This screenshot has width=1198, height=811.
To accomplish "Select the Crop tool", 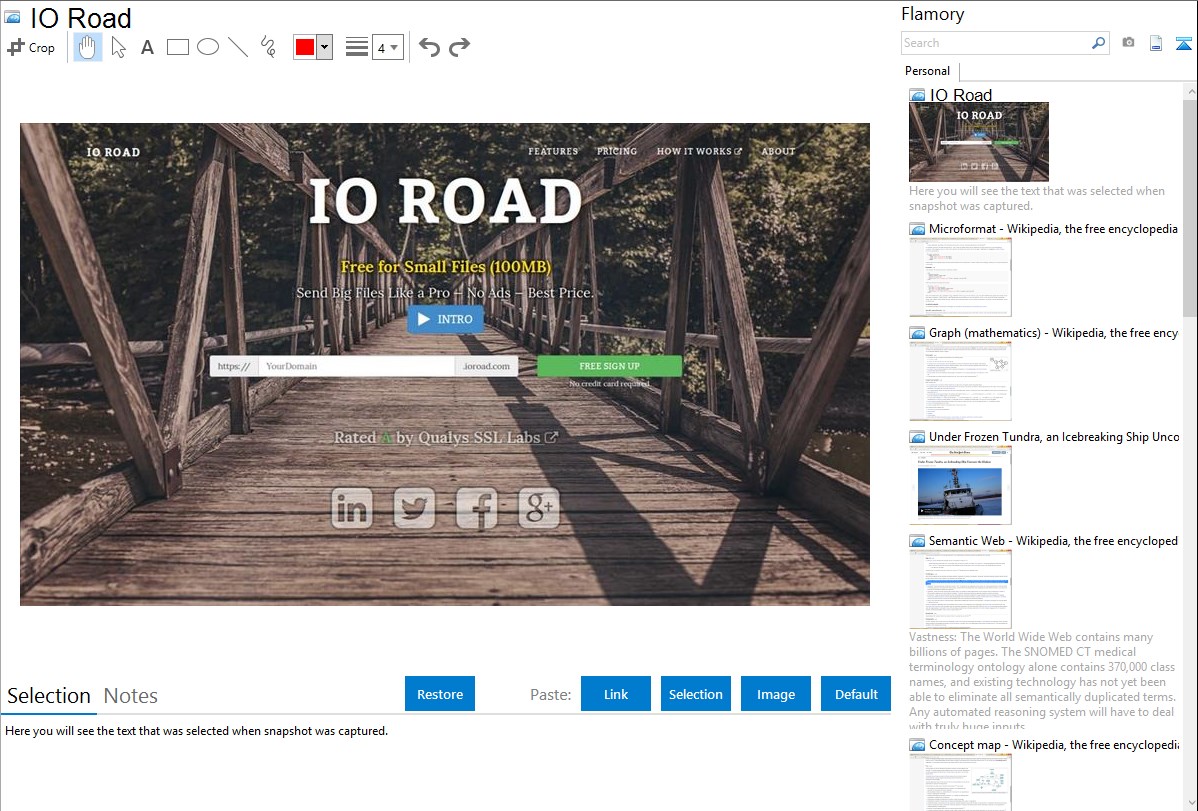I will (31, 47).
